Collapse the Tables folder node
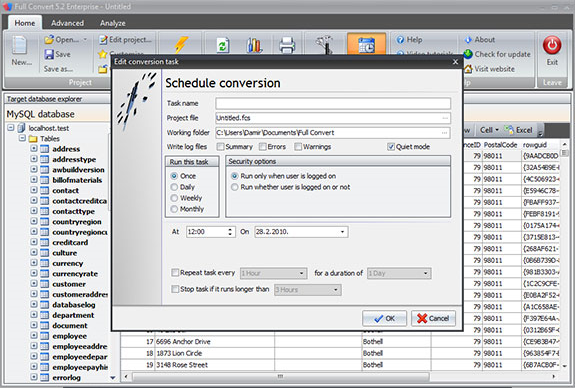 [x=22, y=139]
